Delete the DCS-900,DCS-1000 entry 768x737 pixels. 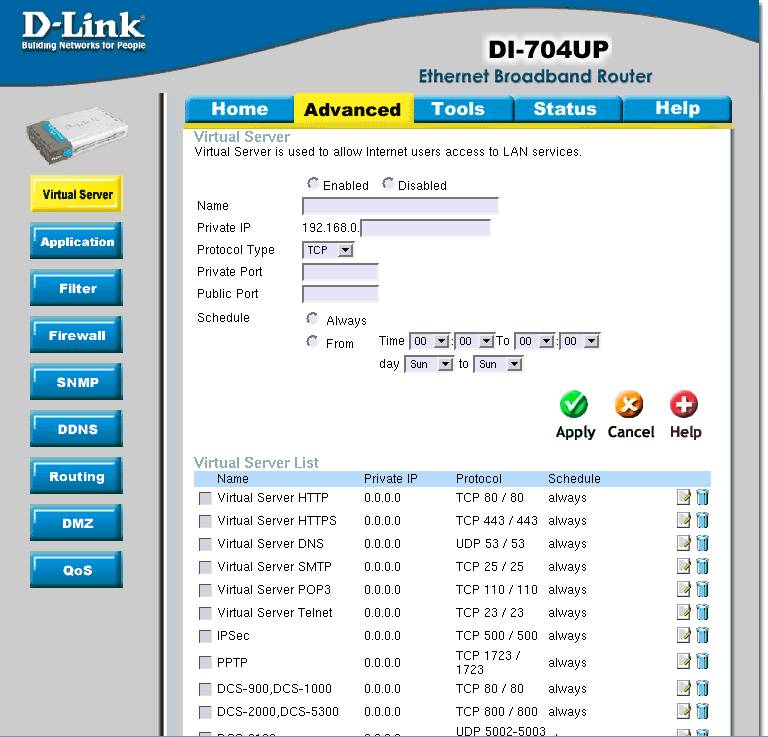[702, 688]
